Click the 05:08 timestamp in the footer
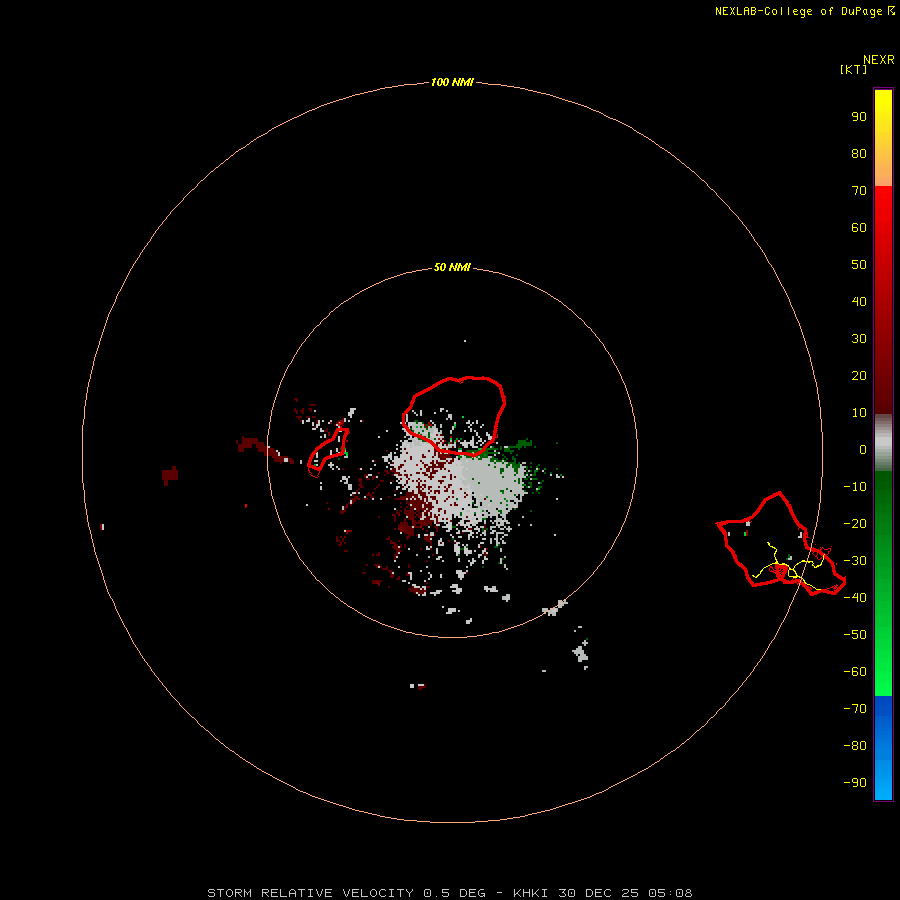 670,893
